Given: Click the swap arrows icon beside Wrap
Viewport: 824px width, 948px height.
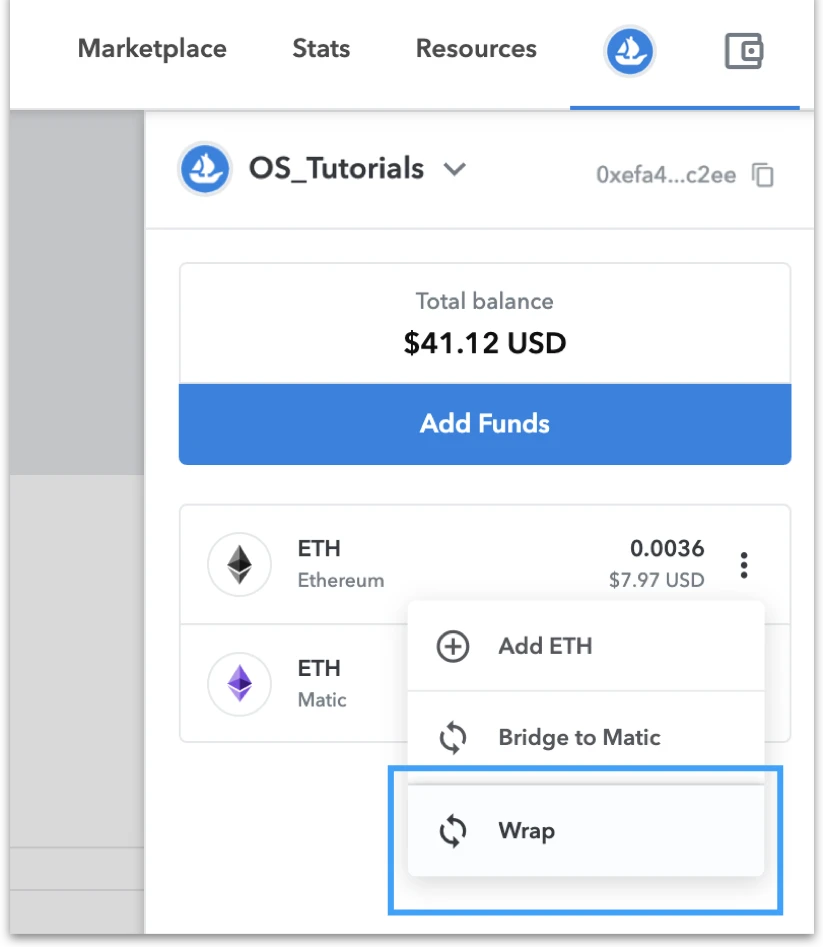Looking at the screenshot, I should [x=453, y=831].
